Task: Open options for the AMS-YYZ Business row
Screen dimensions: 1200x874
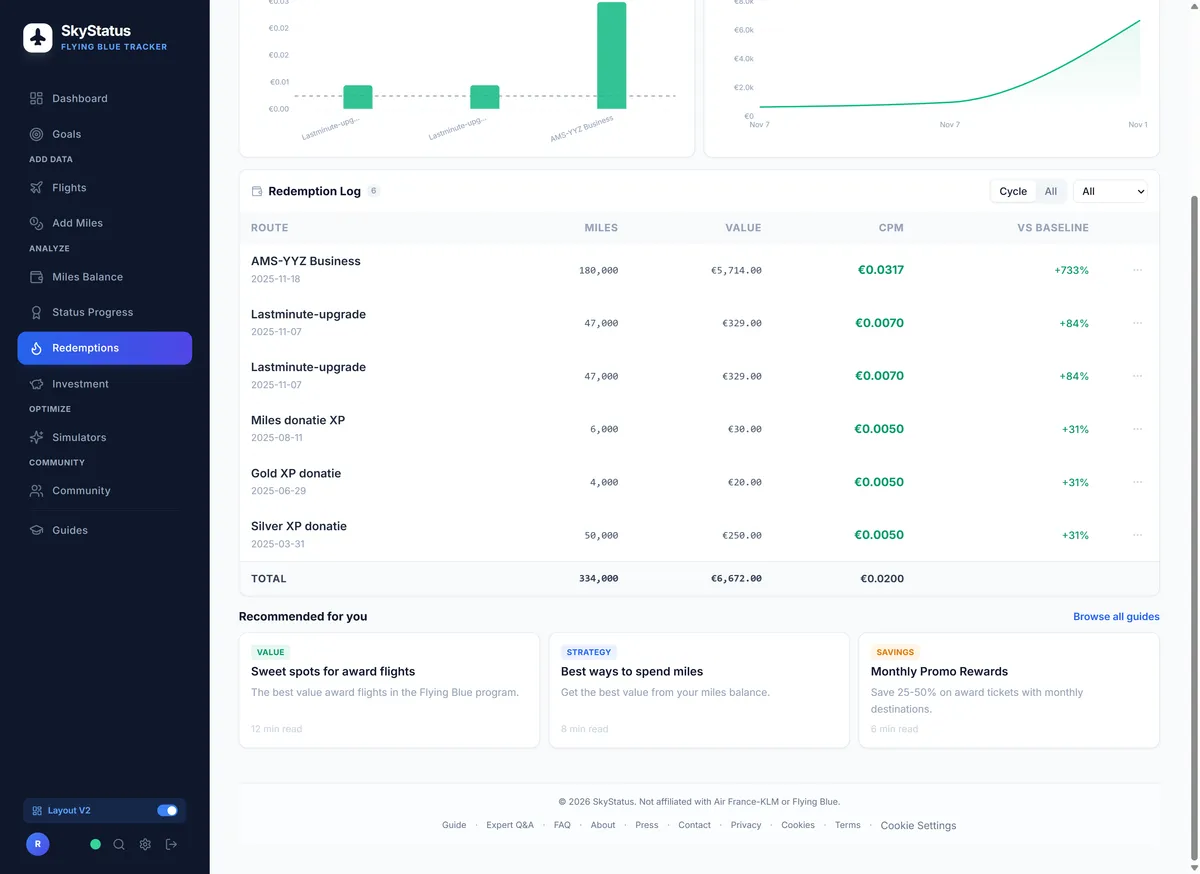Action: point(1137,269)
